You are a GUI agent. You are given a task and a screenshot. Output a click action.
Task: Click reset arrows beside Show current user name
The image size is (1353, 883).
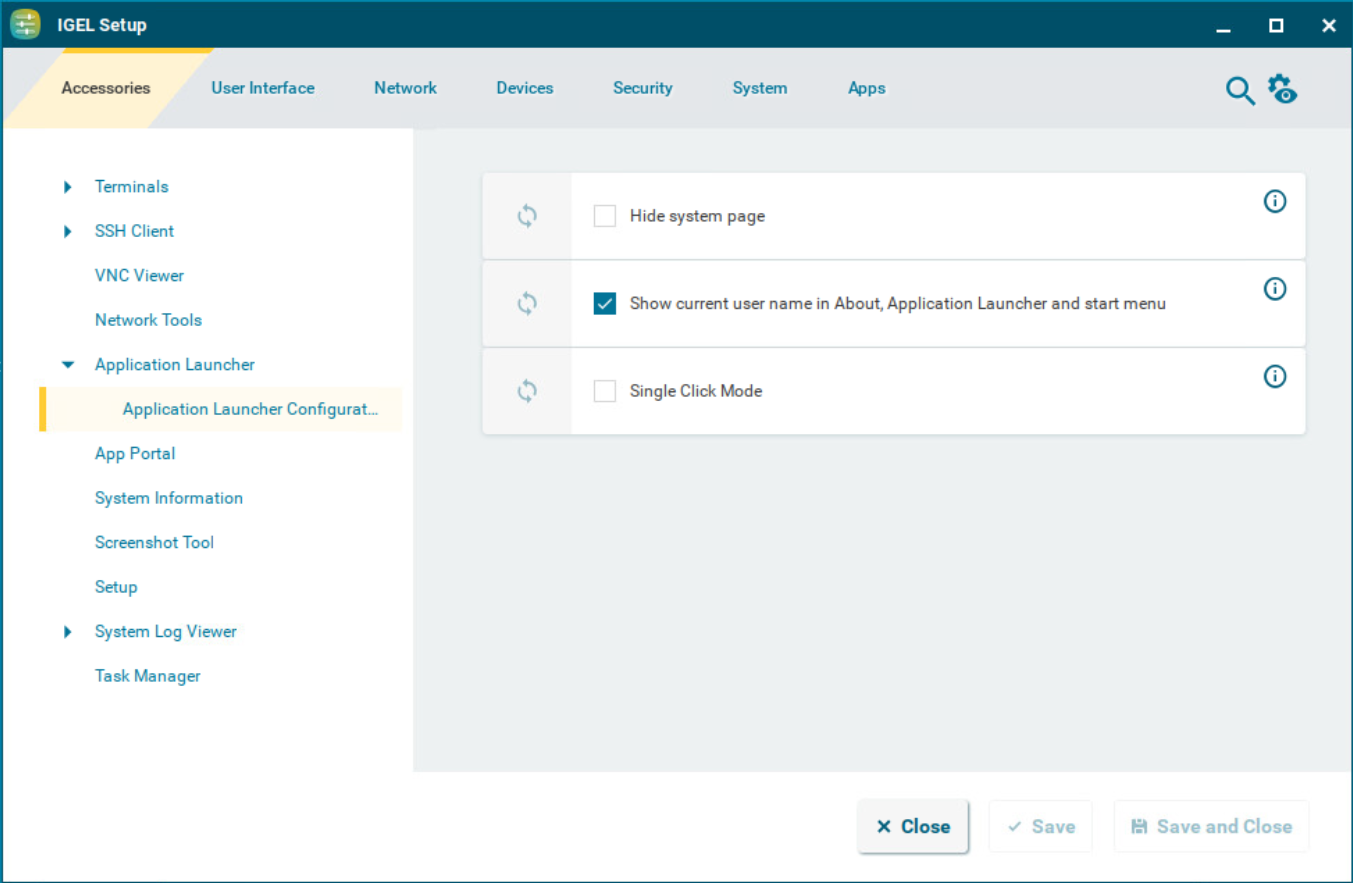point(527,304)
